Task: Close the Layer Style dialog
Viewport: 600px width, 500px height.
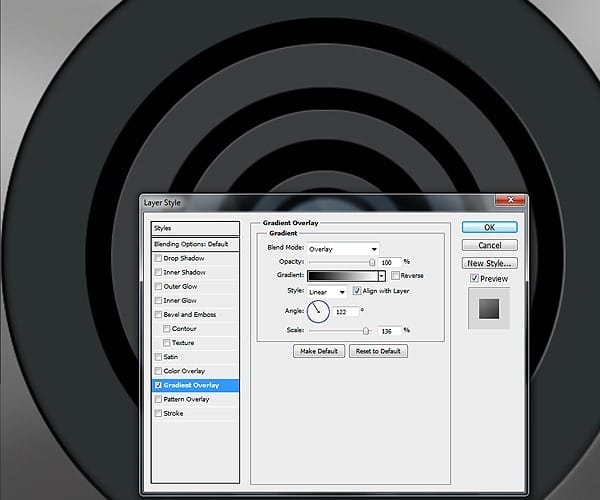Action: coord(510,200)
